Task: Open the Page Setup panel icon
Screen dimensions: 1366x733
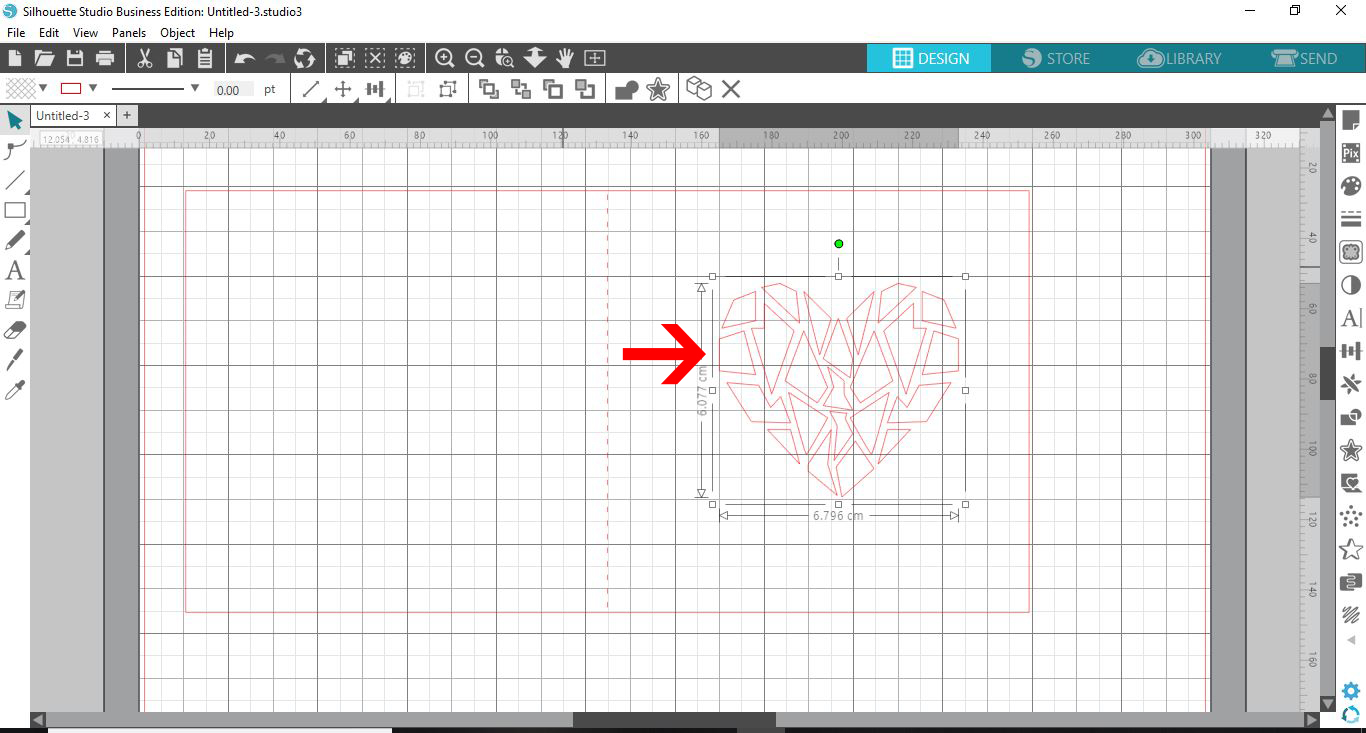Action: tap(1351, 121)
